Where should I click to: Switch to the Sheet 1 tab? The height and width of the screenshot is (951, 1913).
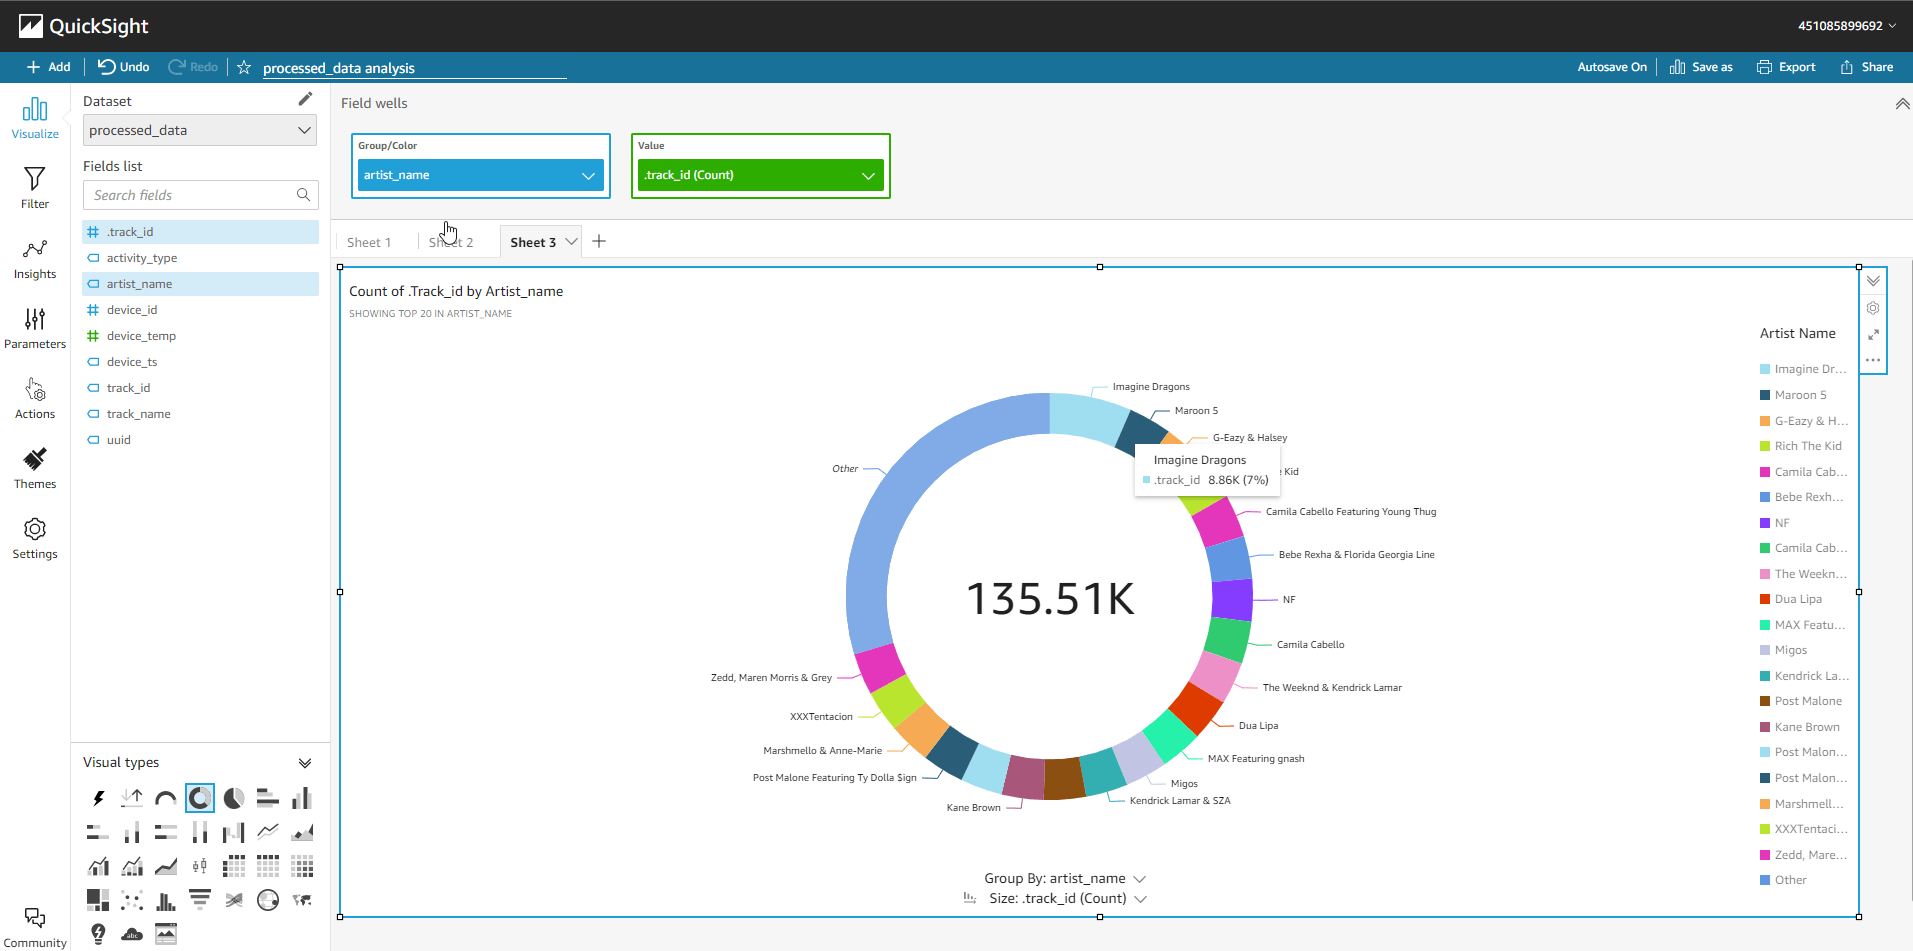click(x=369, y=242)
